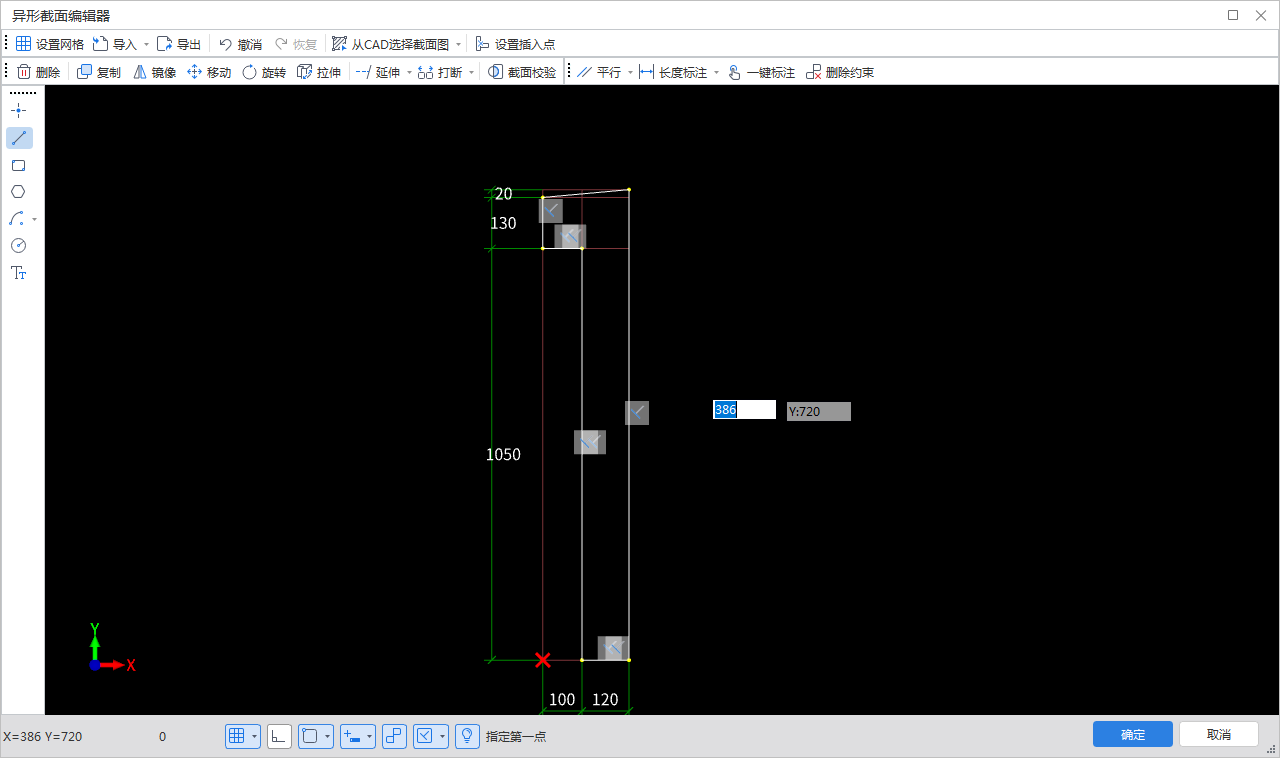Viewport: 1280px width, 758px height.
Task: Toggle the object snap button
Action: point(310,736)
